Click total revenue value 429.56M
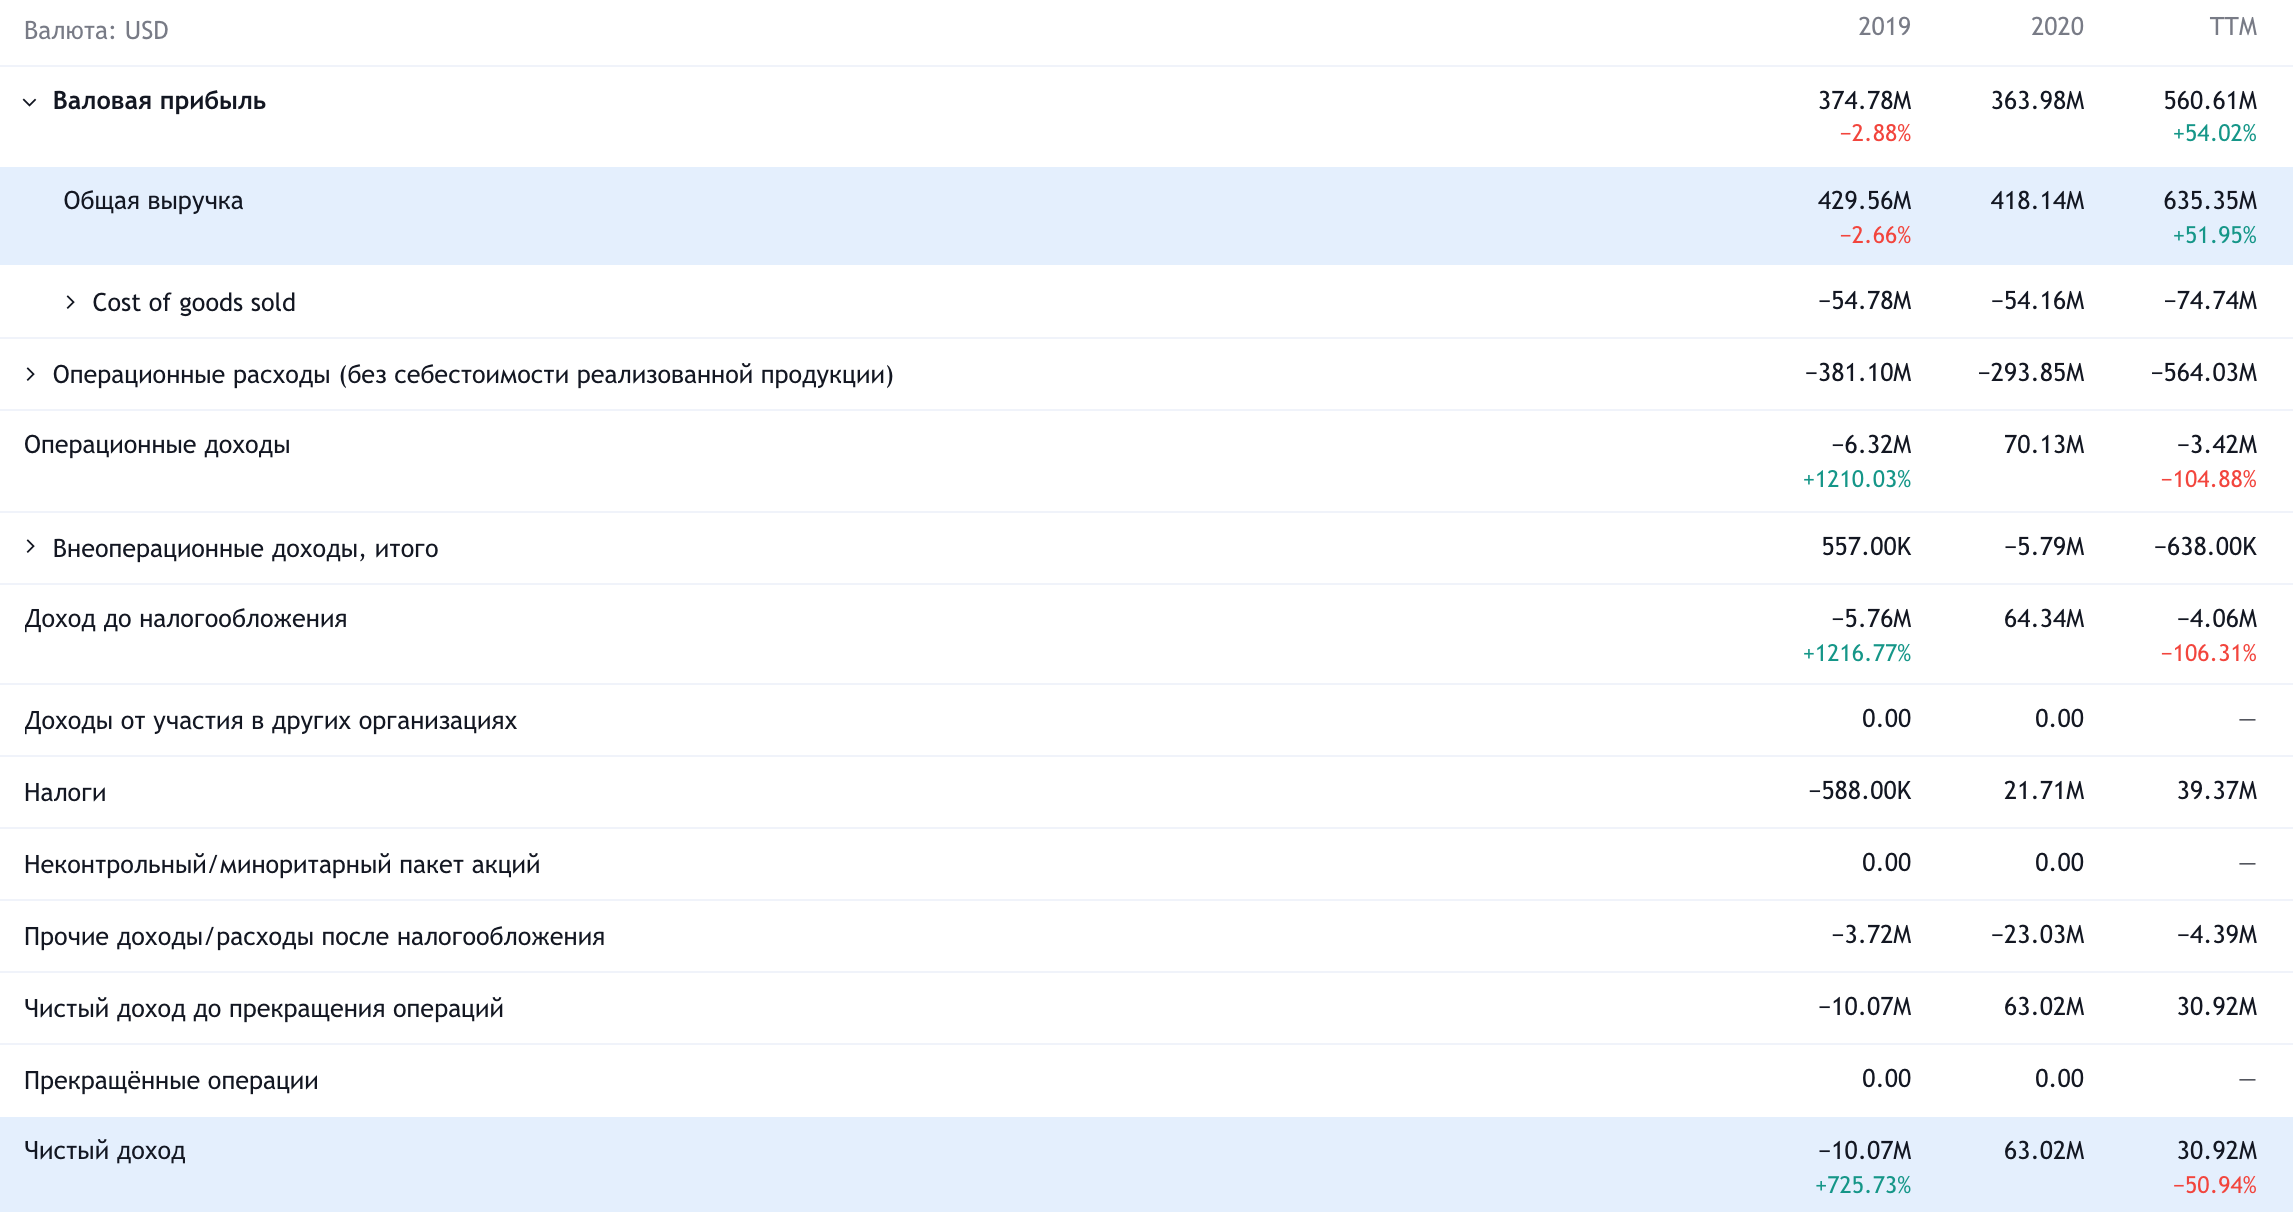 tap(1864, 201)
